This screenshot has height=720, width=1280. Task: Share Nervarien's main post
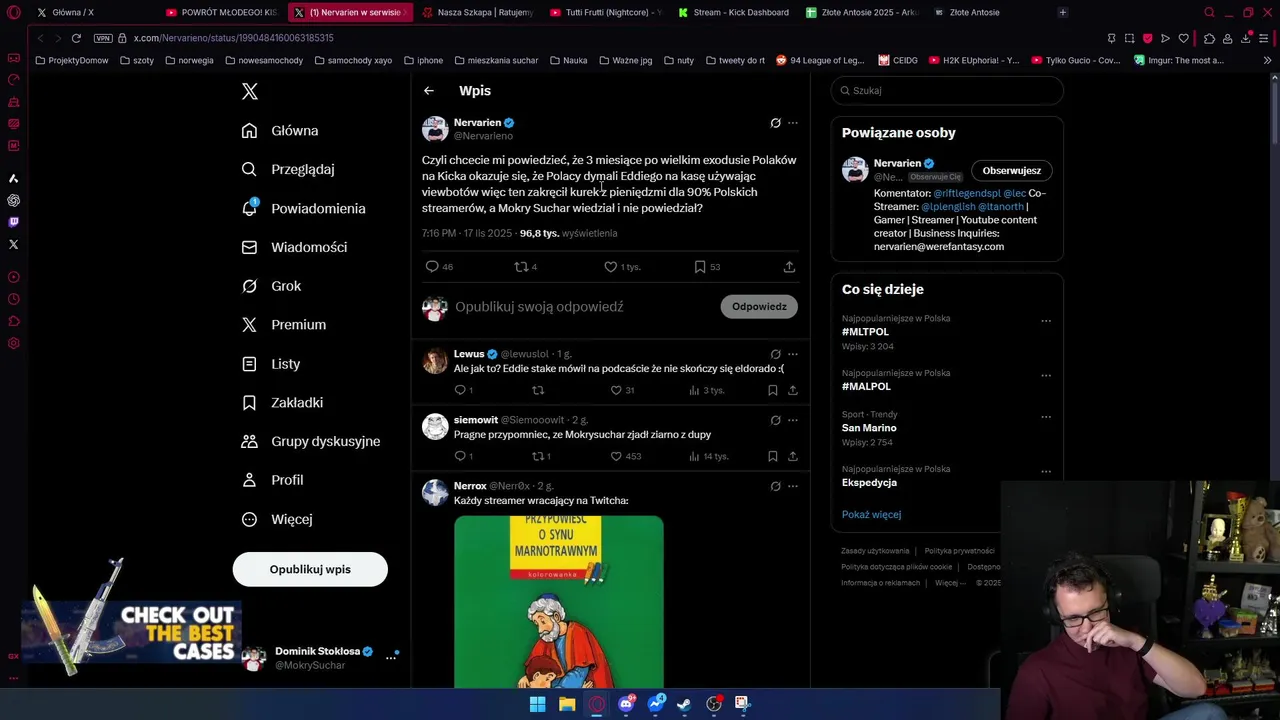(789, 266)
